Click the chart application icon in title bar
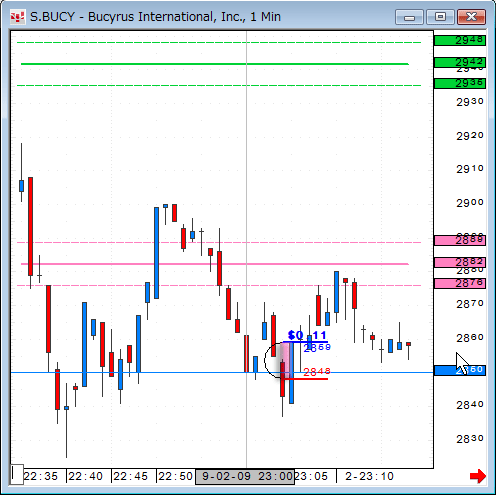Screen dimensions: 496x495 coord(17,17)
